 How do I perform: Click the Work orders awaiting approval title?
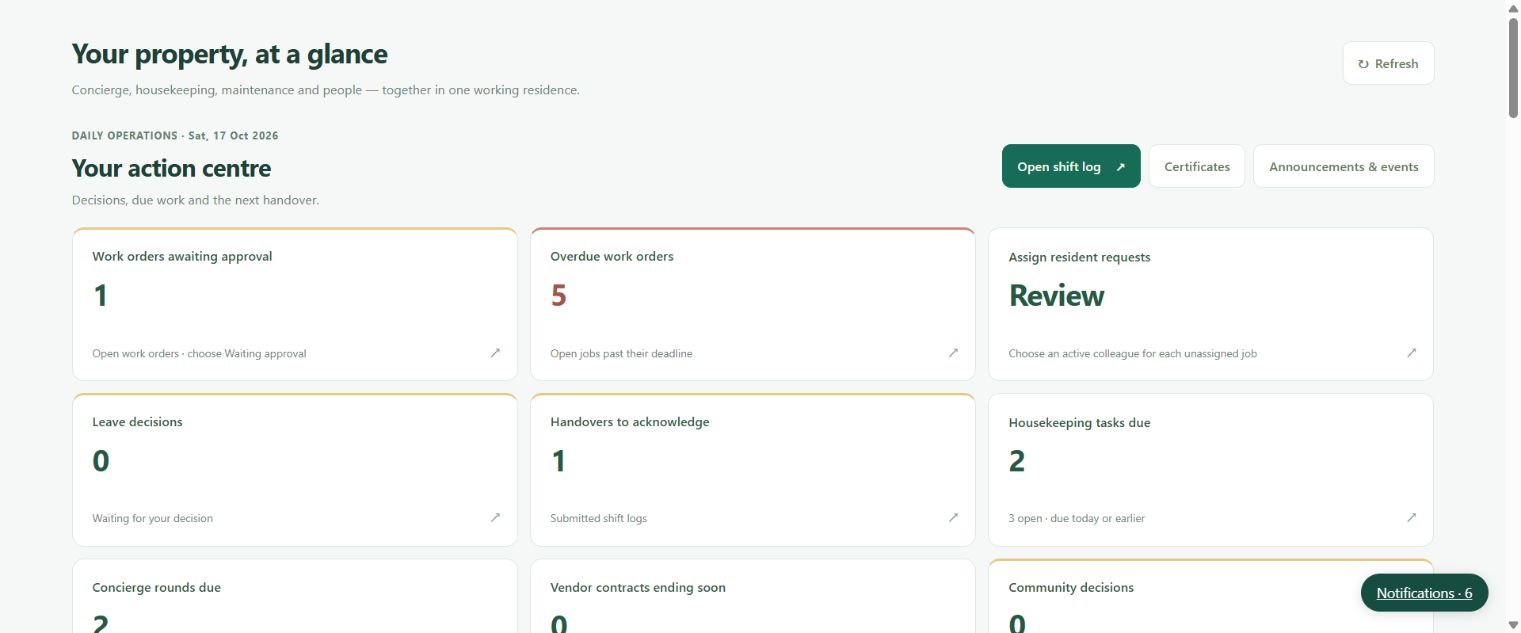click(182, 256)
